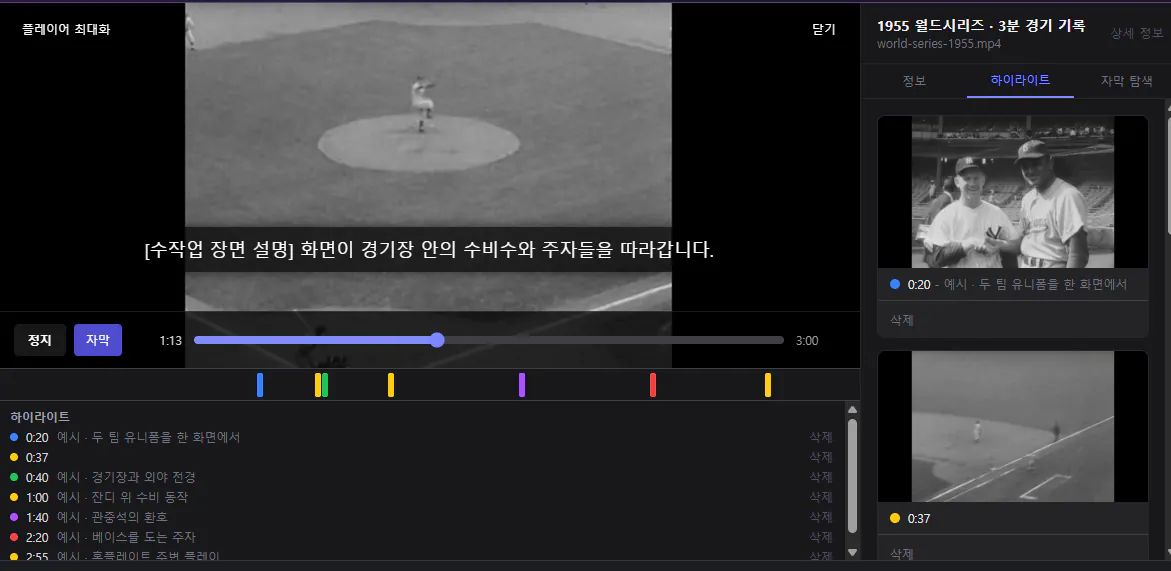This screenshot has width=1171, height=571.
Task: Open the 자막 탐색 tab
Action: (x=1126, y=81)
